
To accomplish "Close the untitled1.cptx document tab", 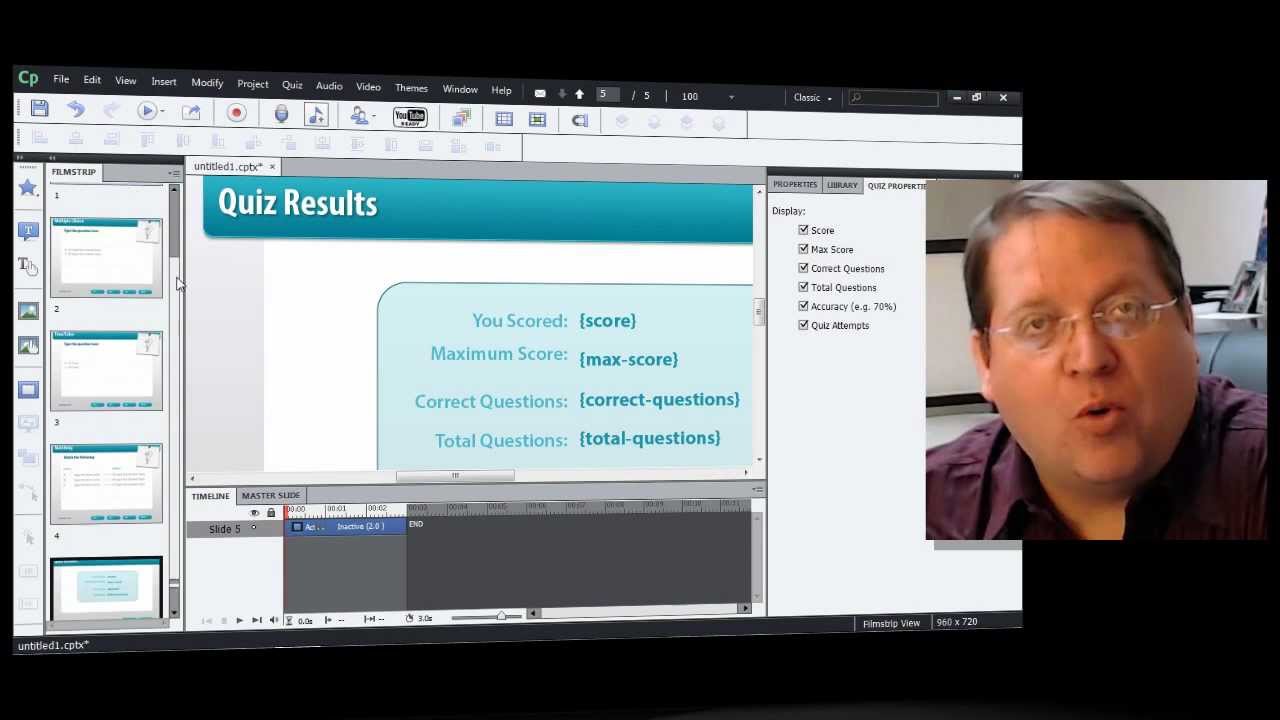I will click(272, 167).
